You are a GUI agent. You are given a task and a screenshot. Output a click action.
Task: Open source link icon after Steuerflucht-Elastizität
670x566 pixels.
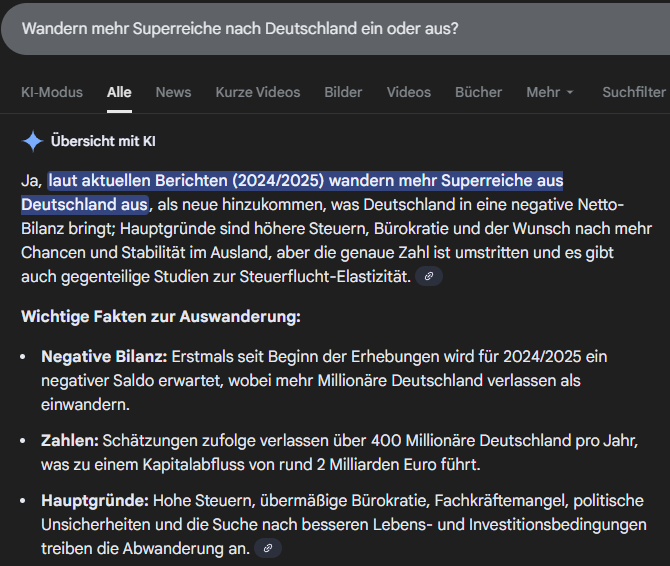point(429,276)
